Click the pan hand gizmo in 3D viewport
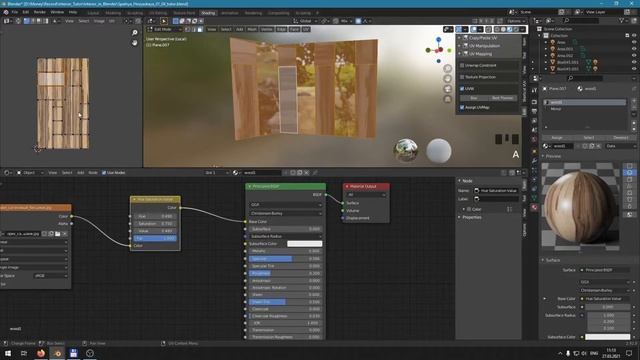The height and width of the screenshot is (360, 640). pos(448,79)
